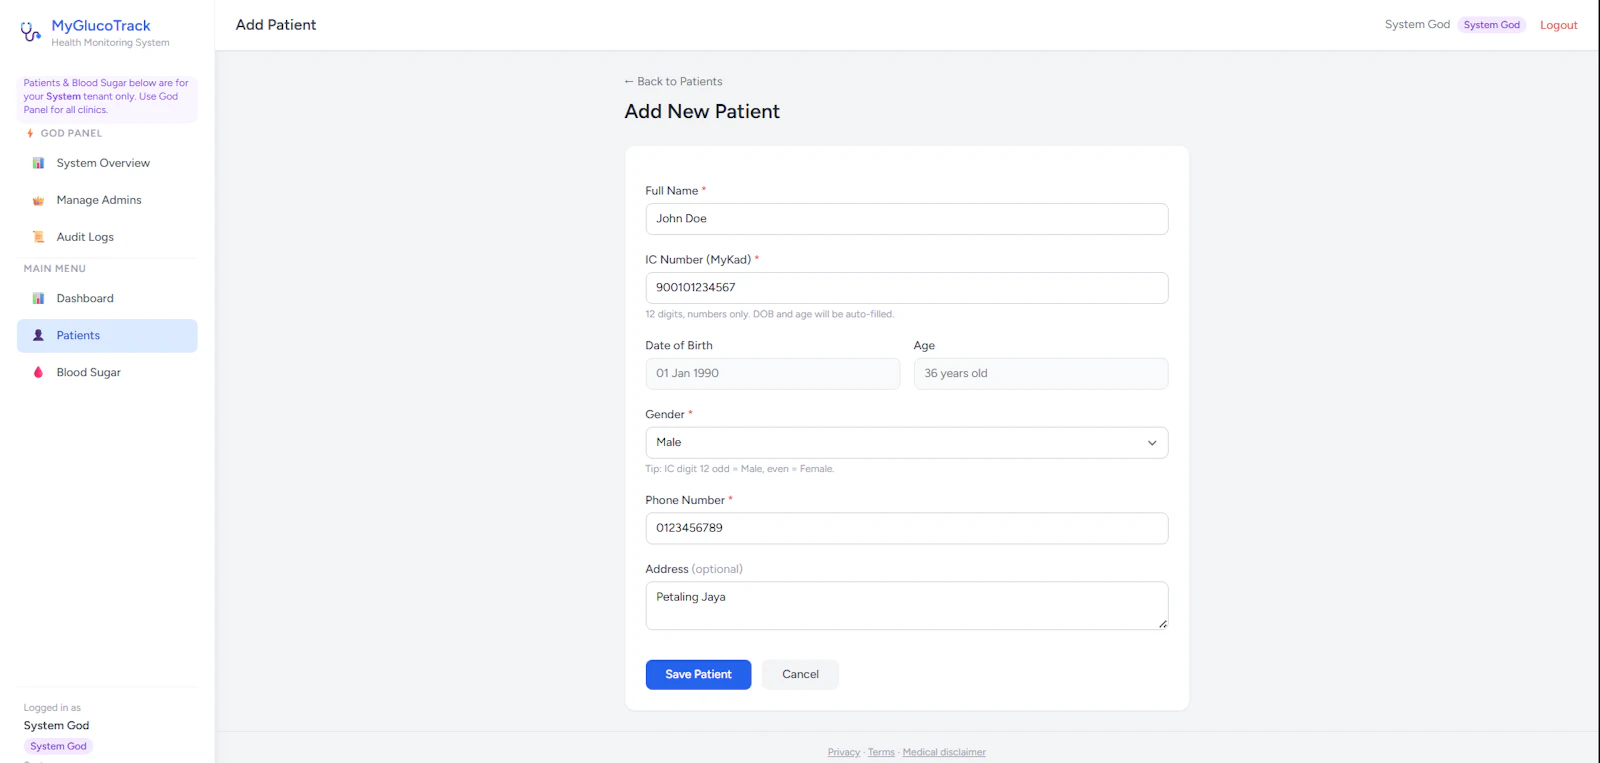The image size is (1600, 763).
Task: Click the '12 digits, numbers only' hint text
Action: (x=769, y=314)
